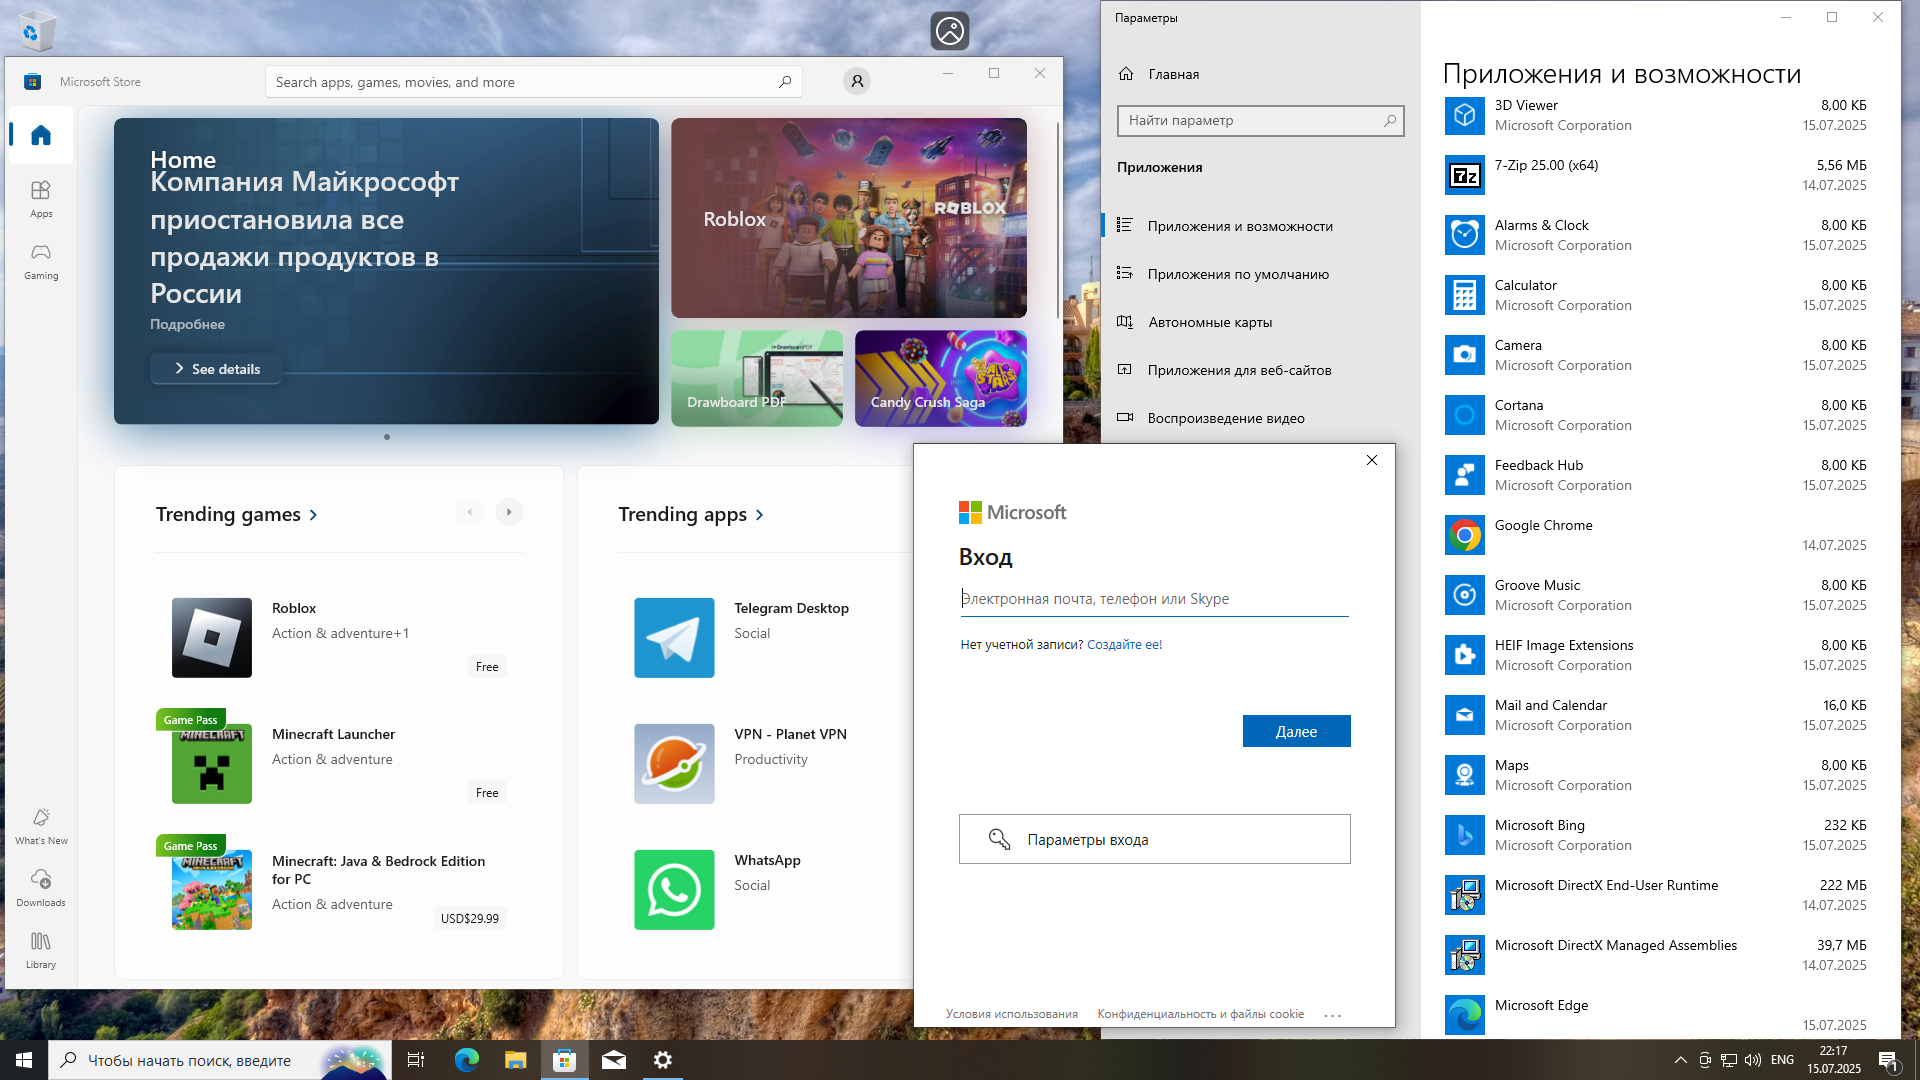Open the Windows Start menu
This screenshot has height=1080, width=1920.
click(24, 1060)
